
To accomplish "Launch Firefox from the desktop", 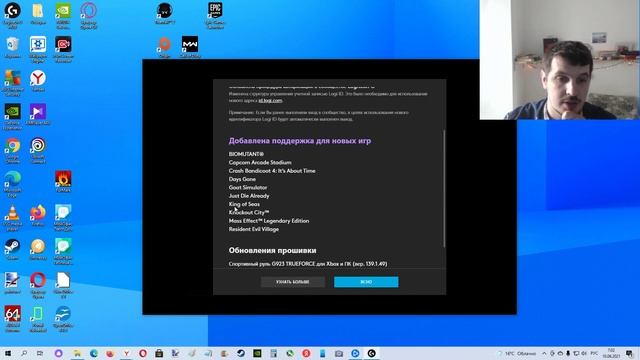I will point(38,216).
